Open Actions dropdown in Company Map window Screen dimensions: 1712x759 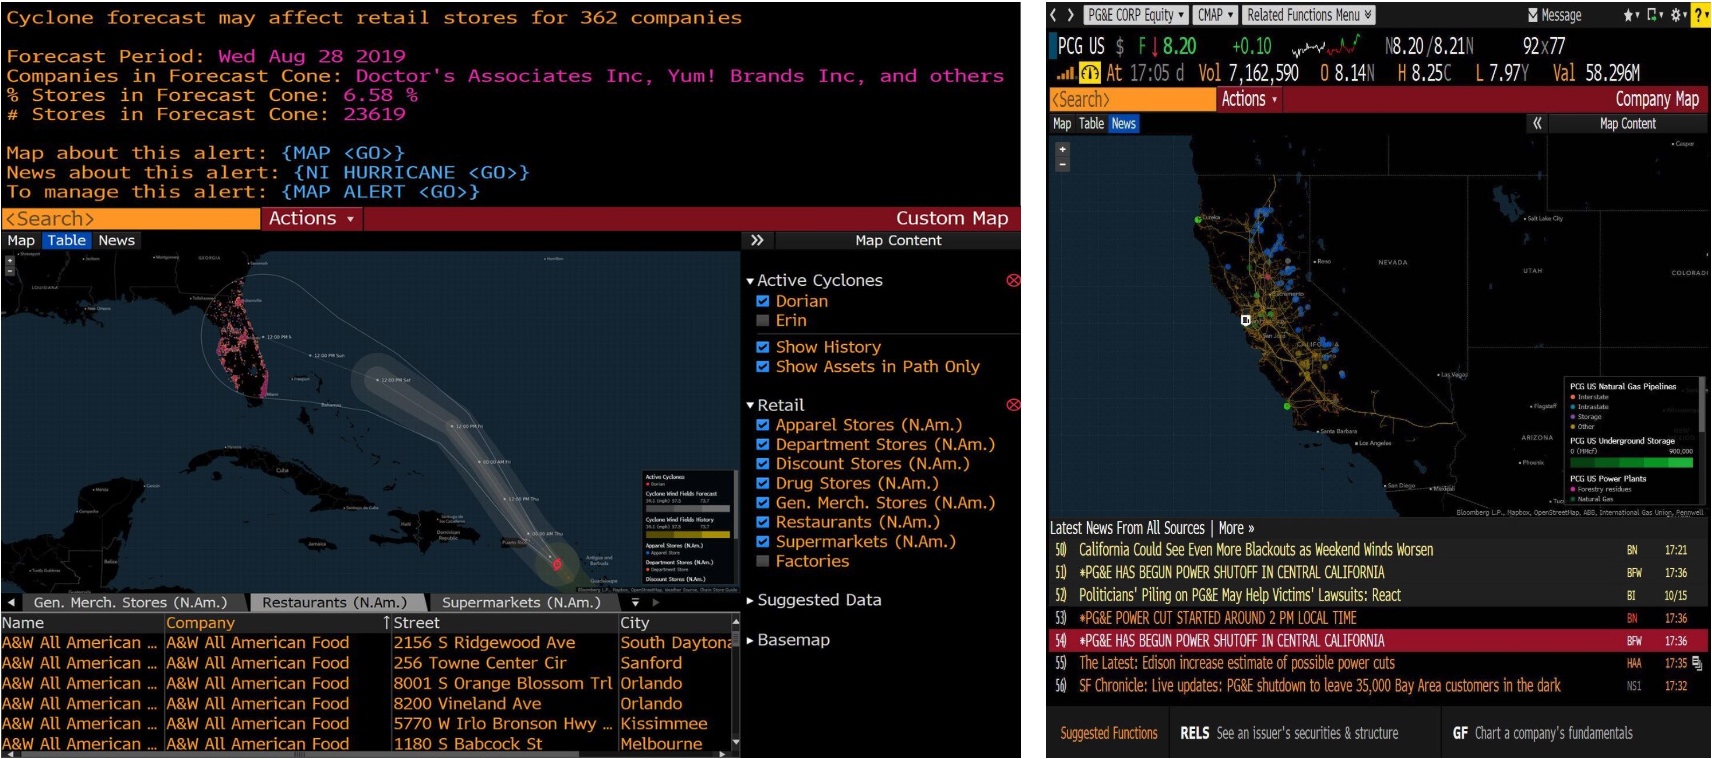1249,99
